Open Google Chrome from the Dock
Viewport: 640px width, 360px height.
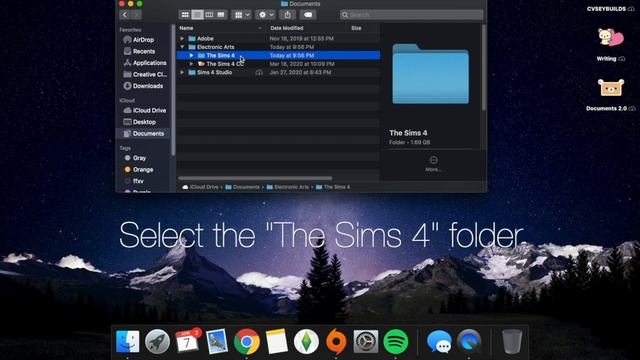(x=247, y=341)
